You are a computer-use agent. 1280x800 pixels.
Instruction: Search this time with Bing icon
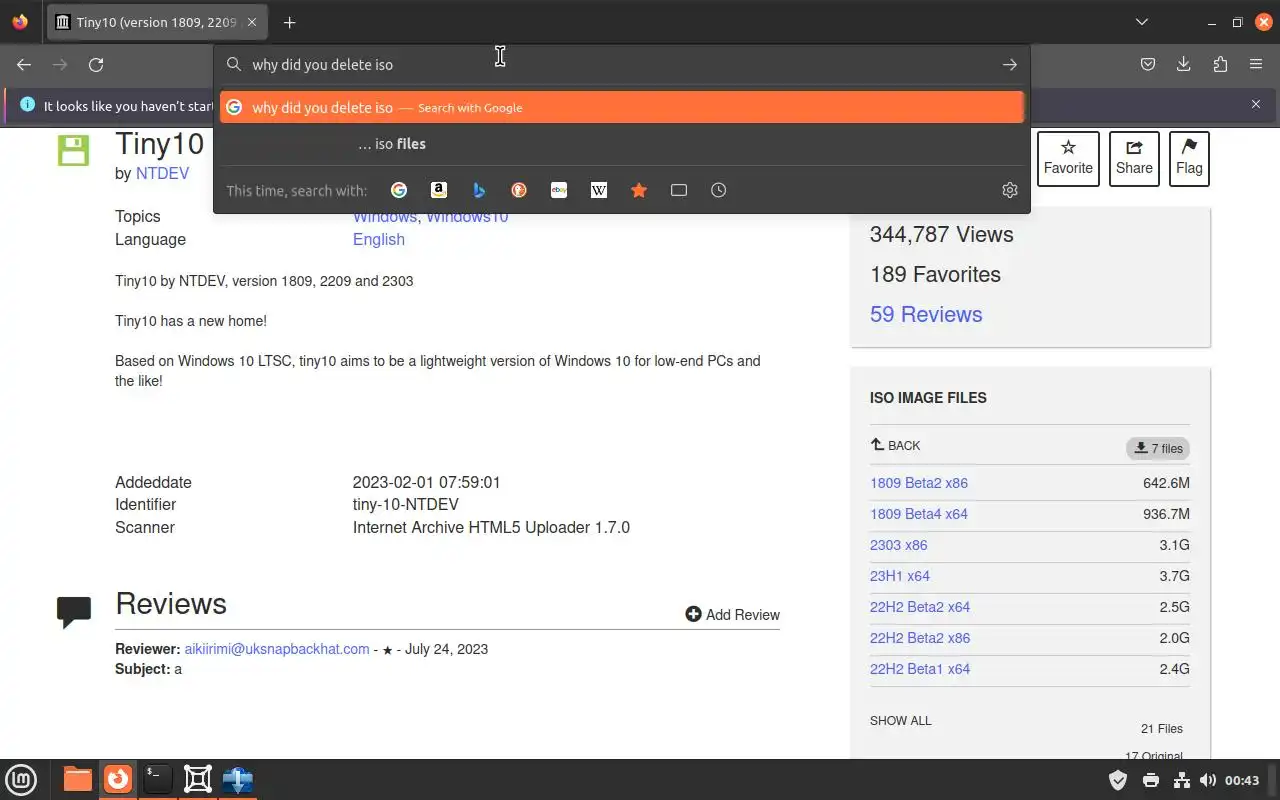coord(479,190)
